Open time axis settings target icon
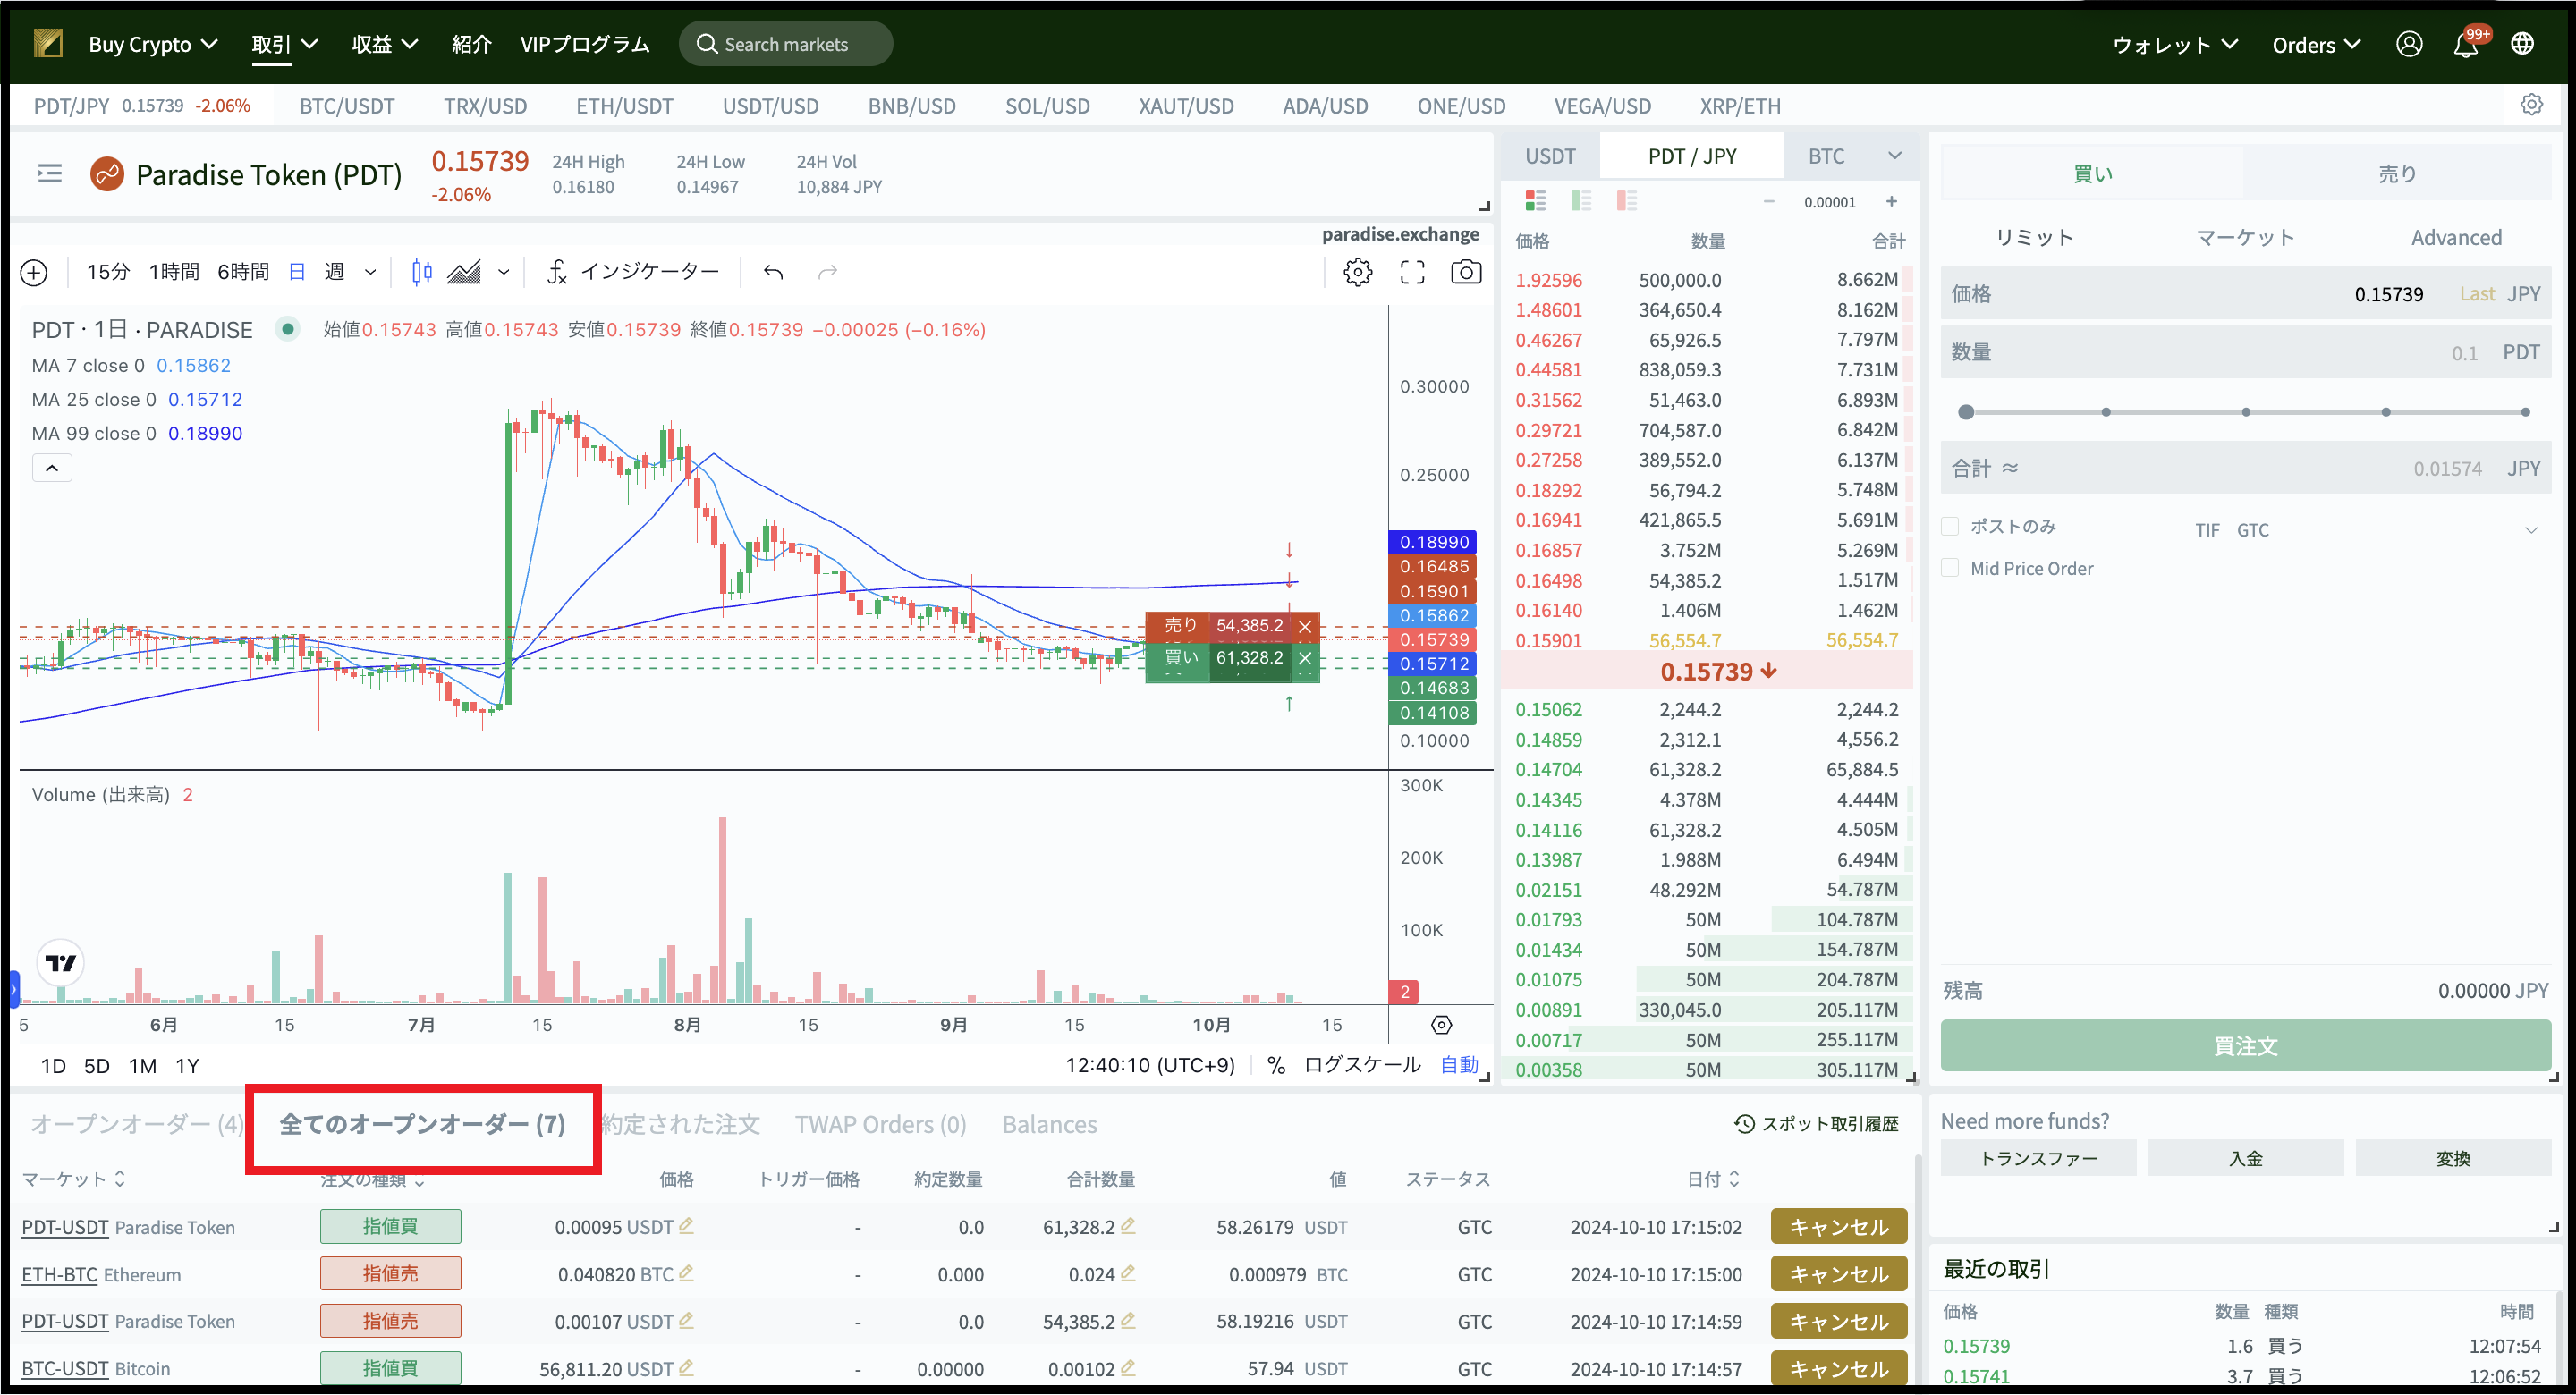The width and height of the screenshot is (2576, 1395). click(1441, 1025)
